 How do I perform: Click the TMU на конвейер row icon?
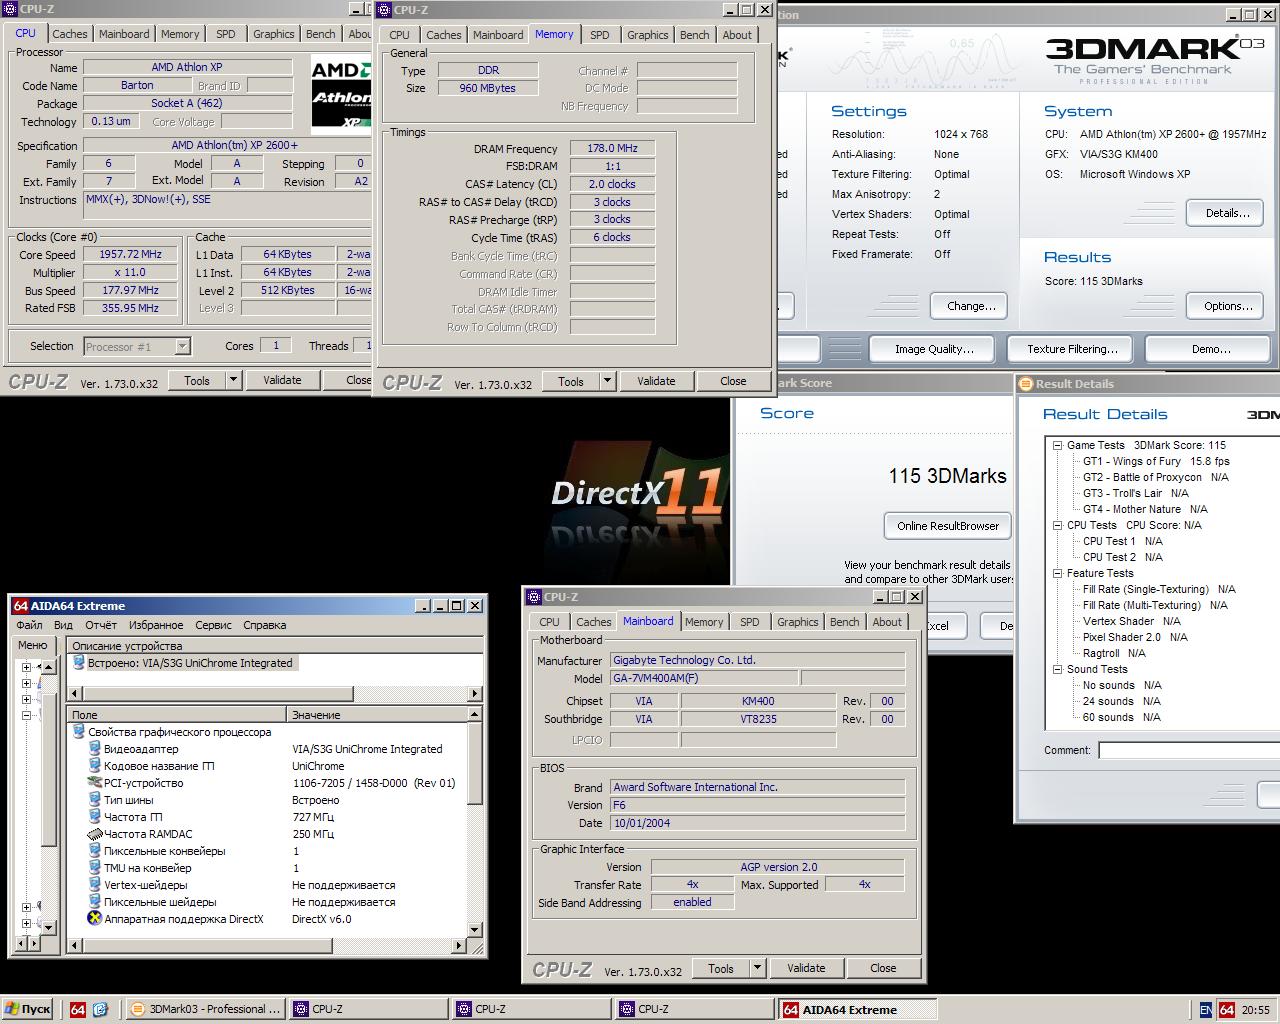point(95,868)
